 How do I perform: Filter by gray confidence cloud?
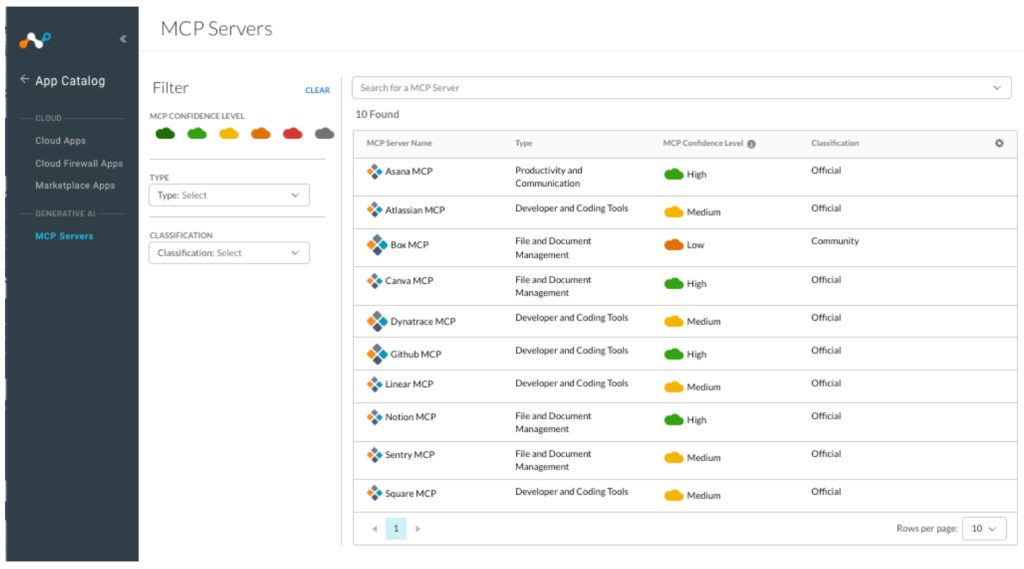click(x=325, y=134)
